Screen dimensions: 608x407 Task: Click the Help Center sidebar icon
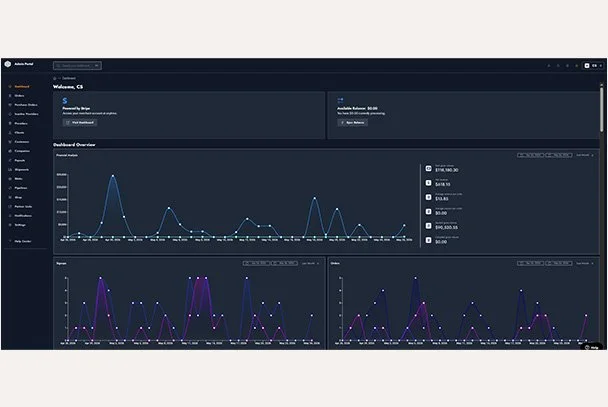(x=10, y=241)
